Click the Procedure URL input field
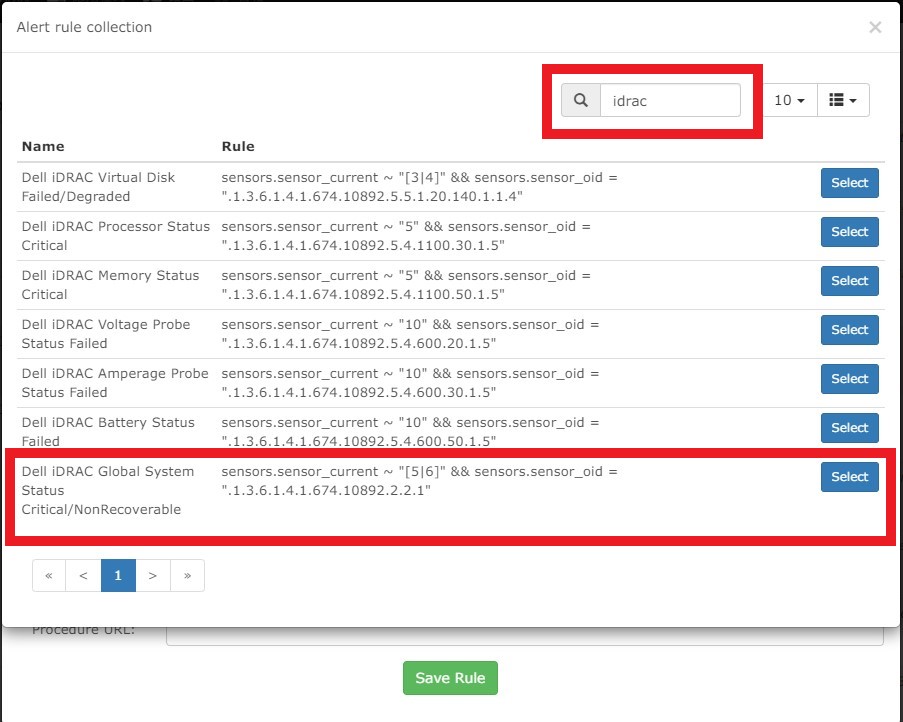Screen dimensions: 903x722 [525, 636]
